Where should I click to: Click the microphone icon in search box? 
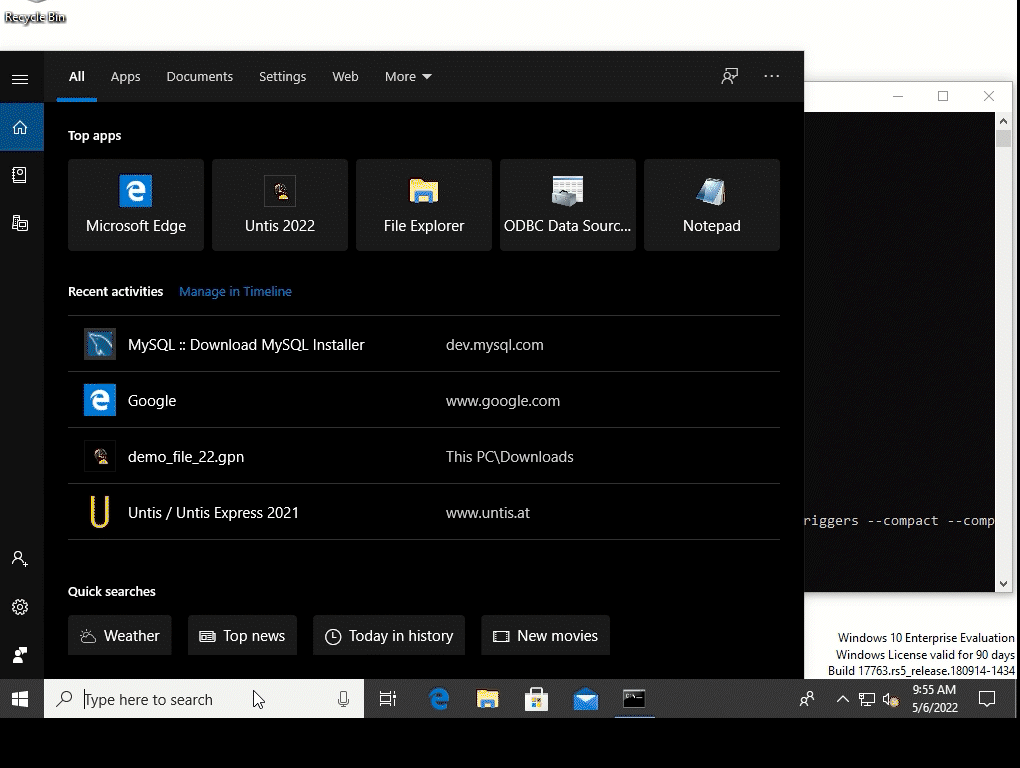(343, 700)
